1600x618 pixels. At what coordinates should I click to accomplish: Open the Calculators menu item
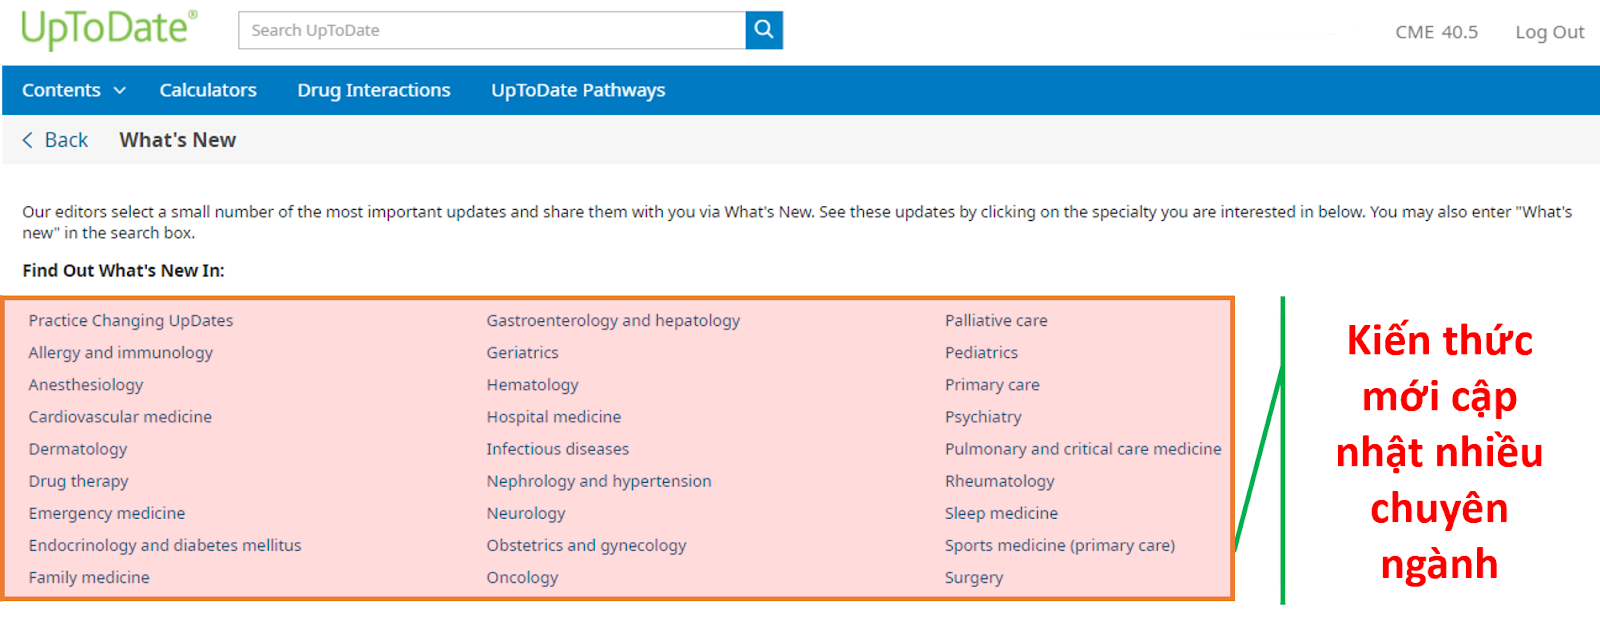coord(208,90)
